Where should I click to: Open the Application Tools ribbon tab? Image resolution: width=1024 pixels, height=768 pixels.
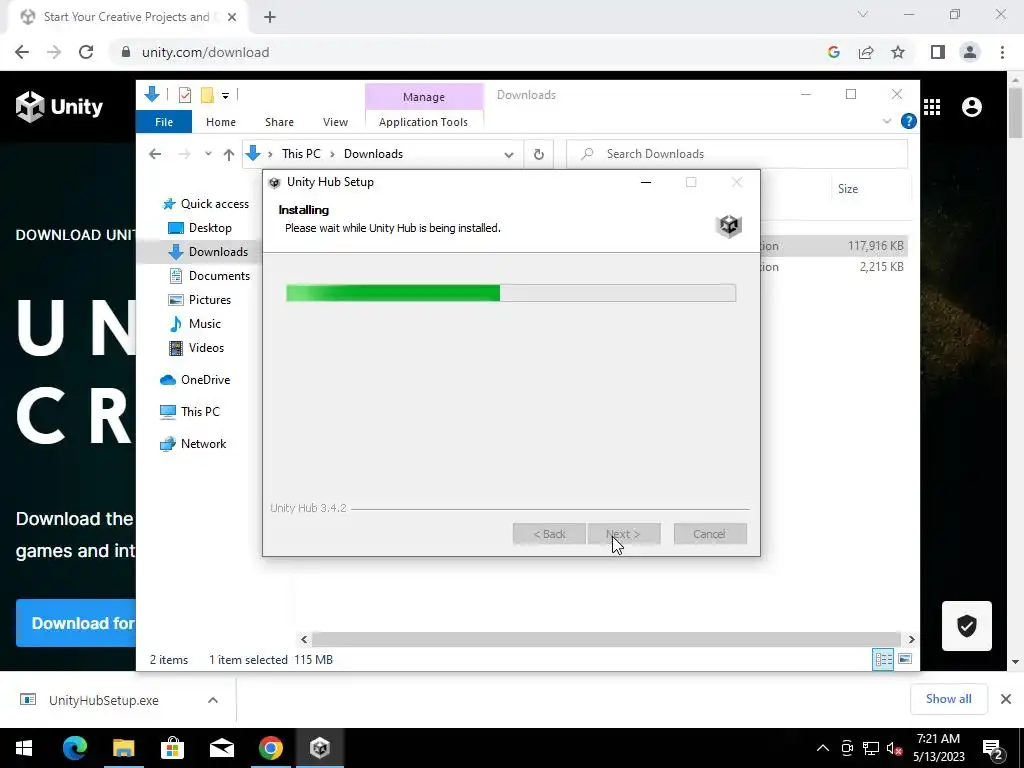423,122
